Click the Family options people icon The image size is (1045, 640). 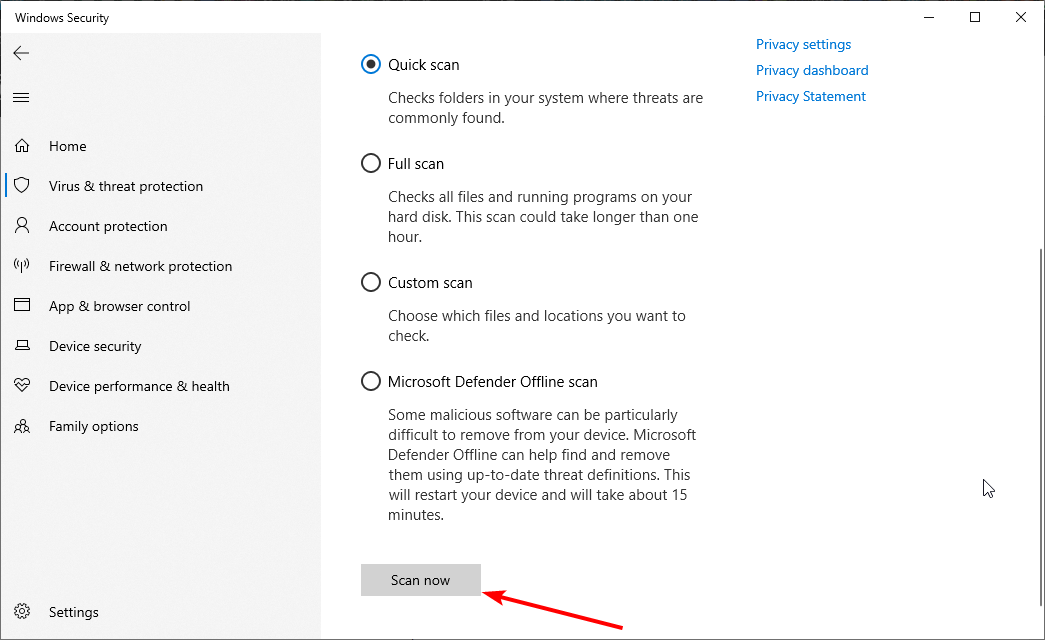click(22, 426)
